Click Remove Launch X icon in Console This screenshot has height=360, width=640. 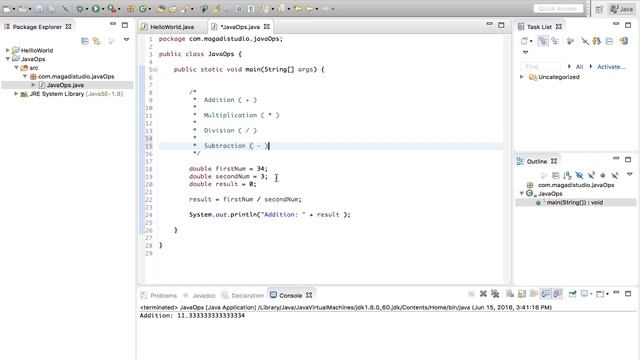tap(483, 293)
